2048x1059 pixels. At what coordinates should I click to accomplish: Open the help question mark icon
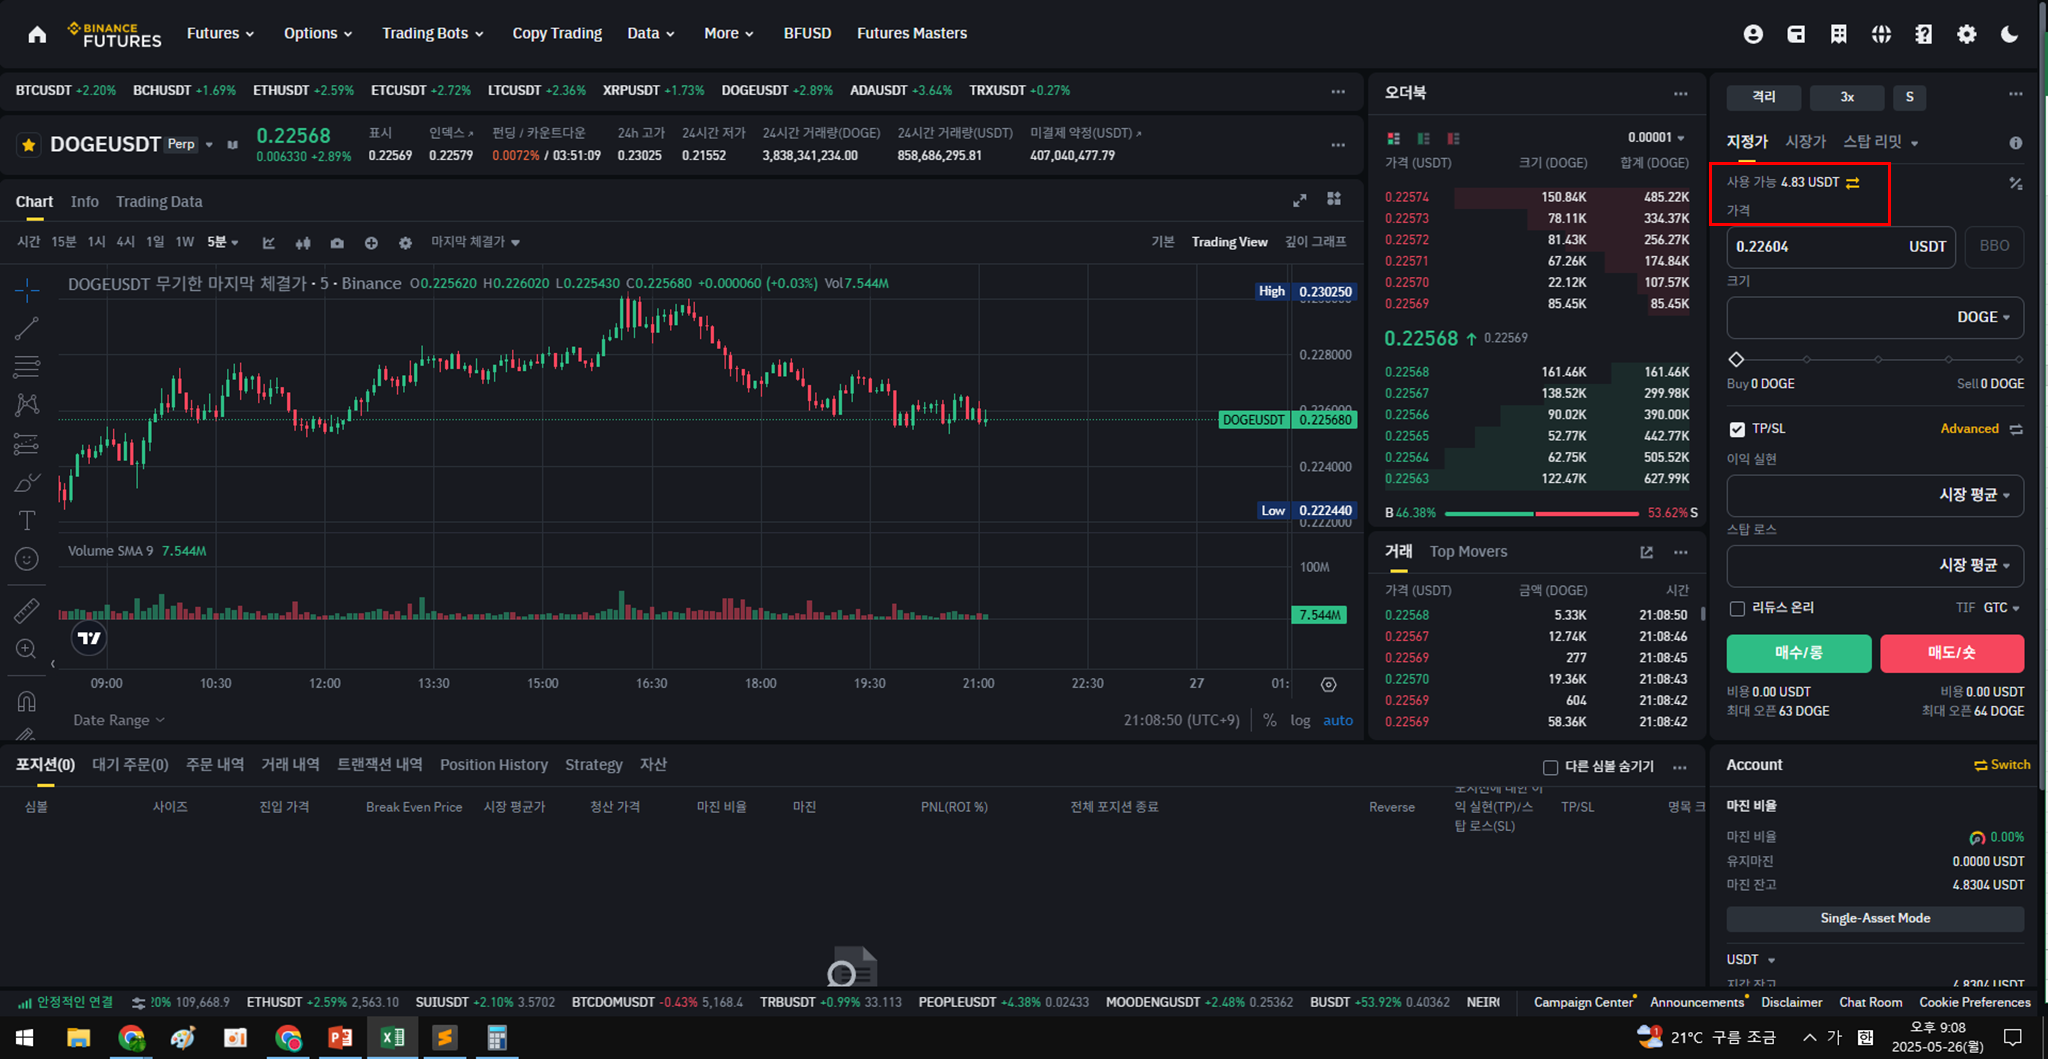tap(1924, 34)
